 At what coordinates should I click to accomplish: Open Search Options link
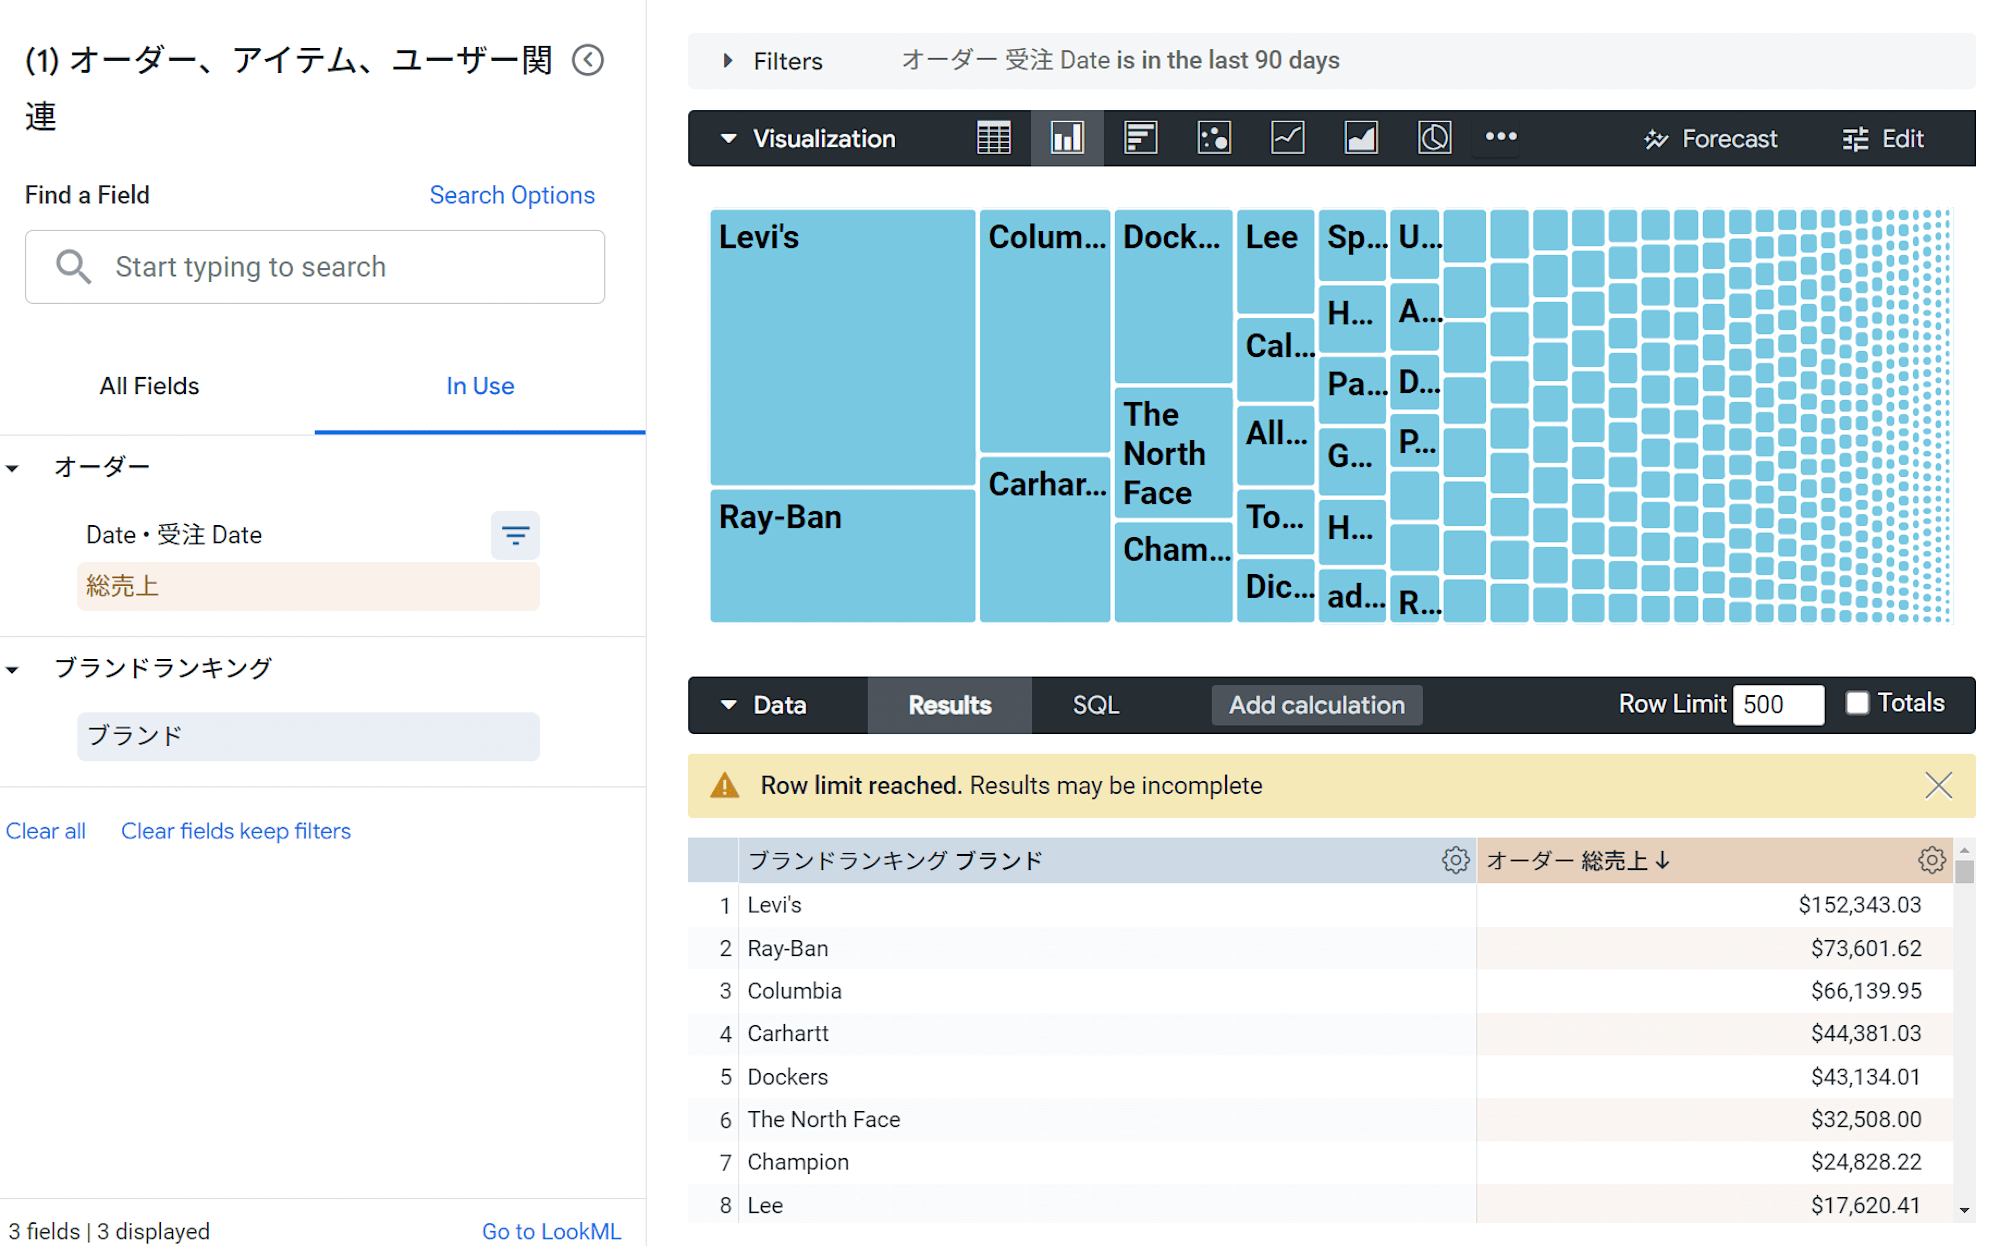pyautogui.click(x=512, y=195)
